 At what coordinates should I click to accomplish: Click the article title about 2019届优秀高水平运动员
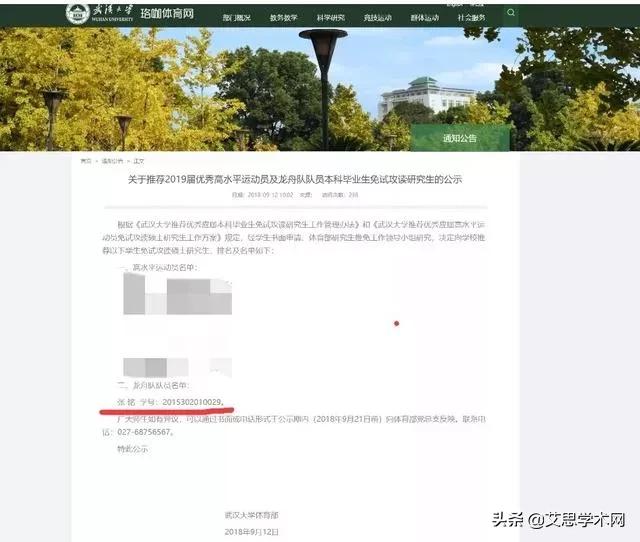[x=295, y=179]
